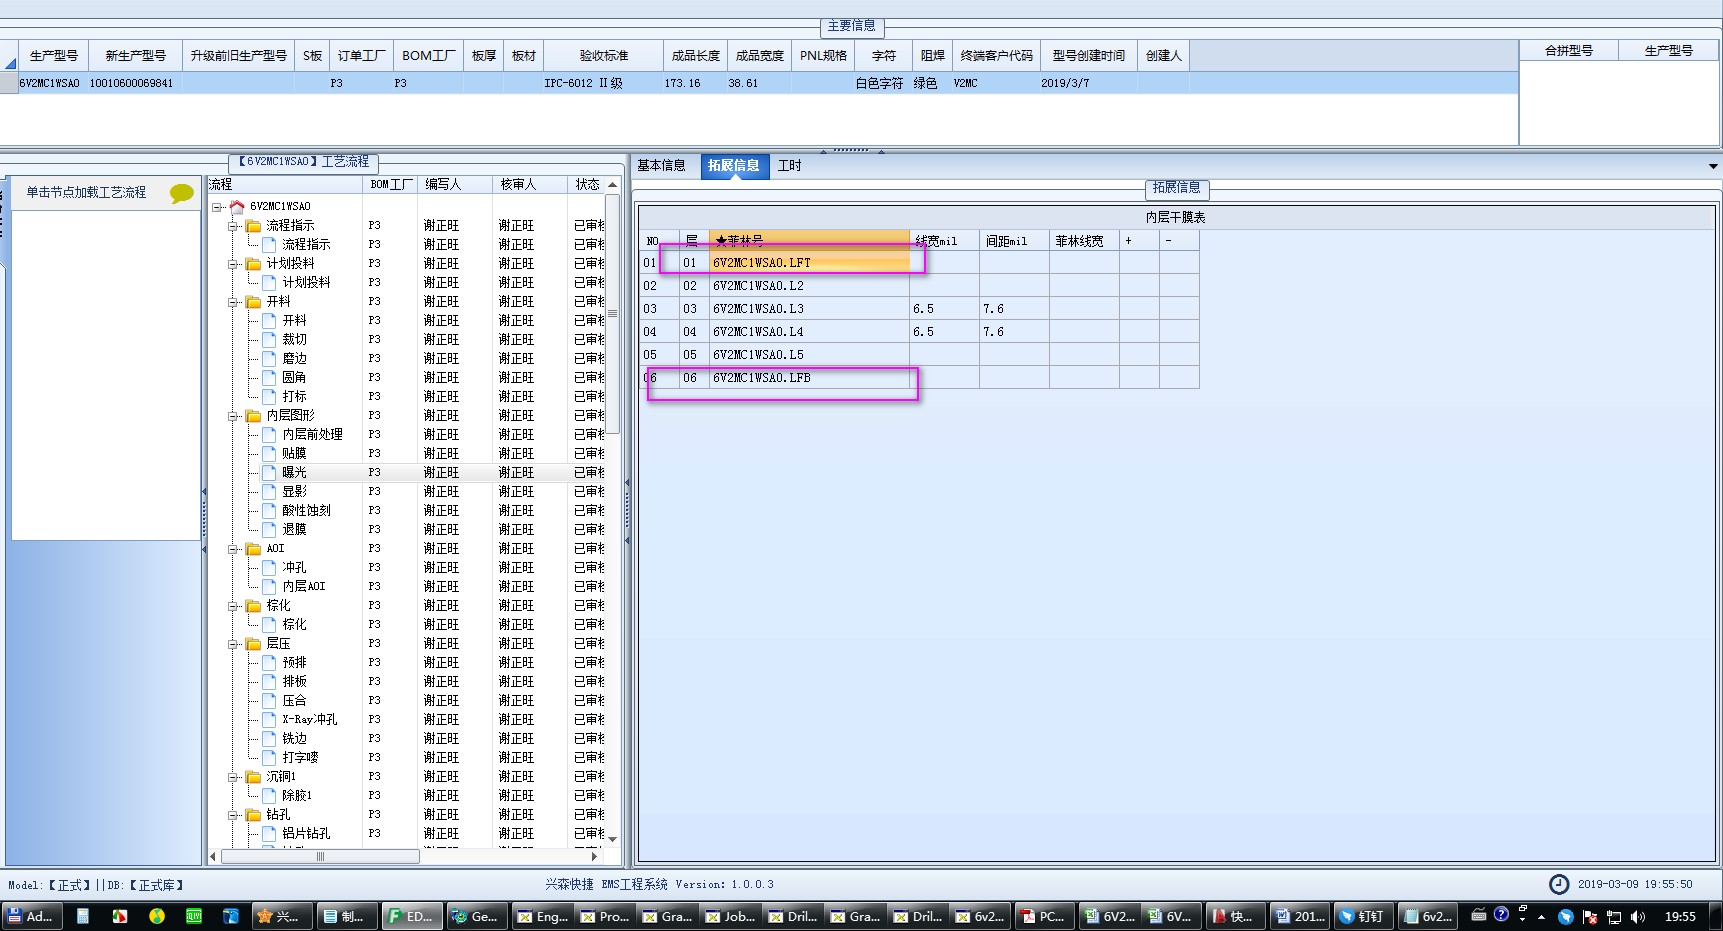Image resolution: width=1723 pixels, height=931 pixels.
Task: Switch to the 基本信息 tab
Action: [661, 166]
